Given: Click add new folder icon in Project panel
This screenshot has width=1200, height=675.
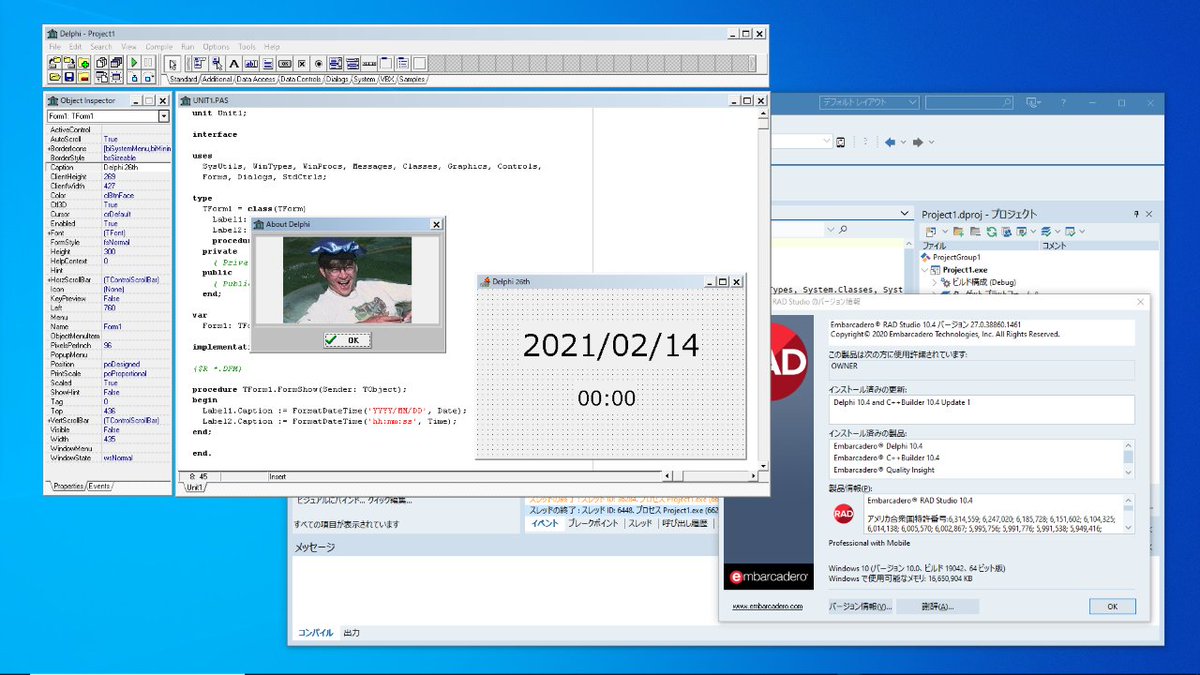Looking at the screenshot, I should coord(958,231).
